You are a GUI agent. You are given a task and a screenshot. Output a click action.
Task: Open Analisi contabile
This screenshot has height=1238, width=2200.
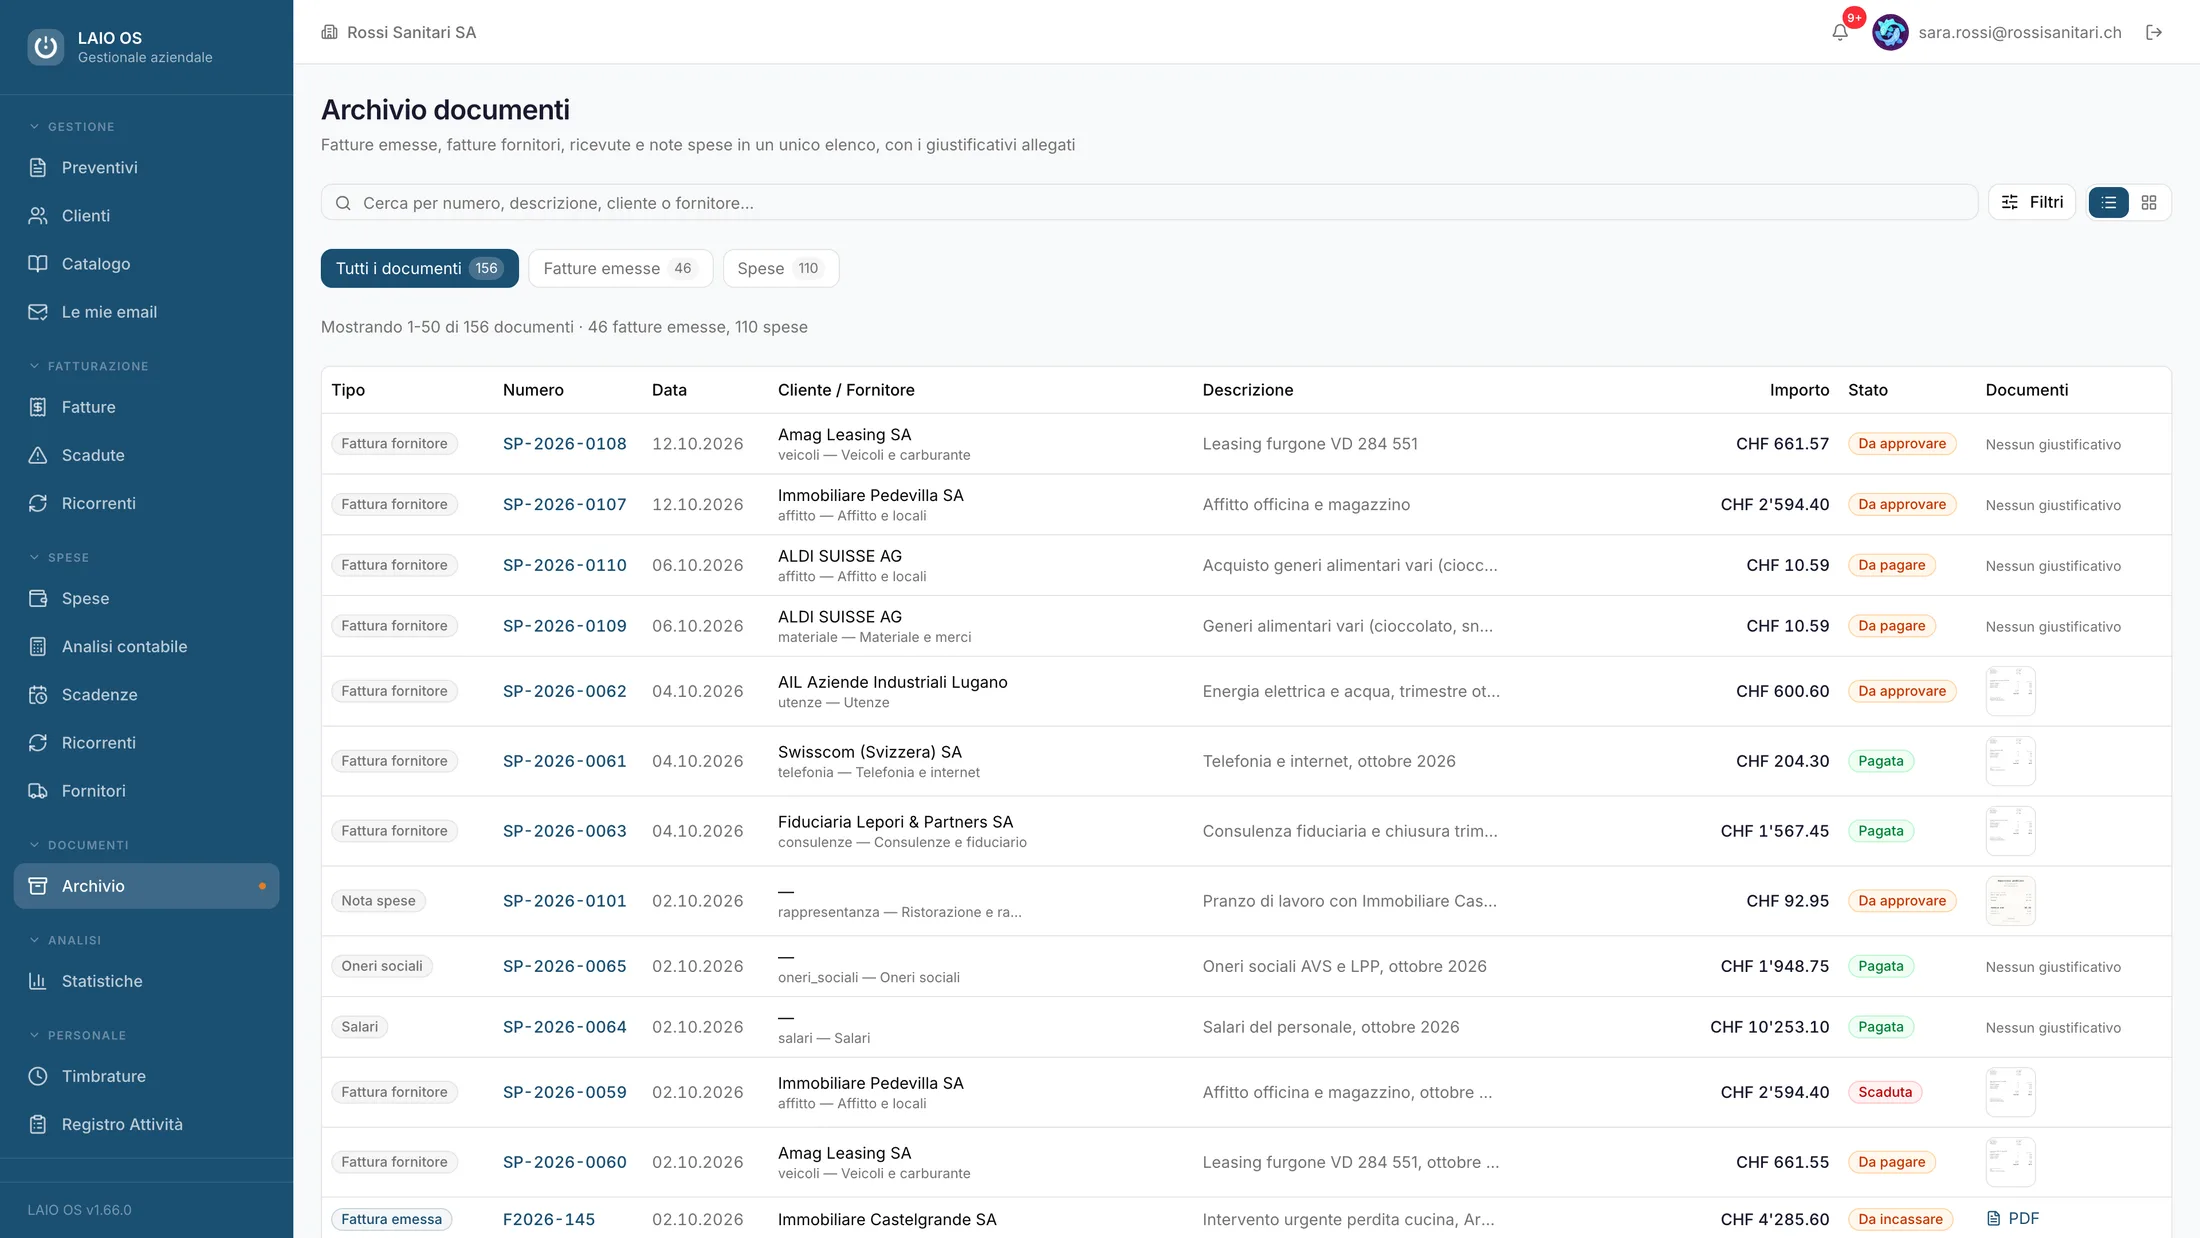(146, 646)
